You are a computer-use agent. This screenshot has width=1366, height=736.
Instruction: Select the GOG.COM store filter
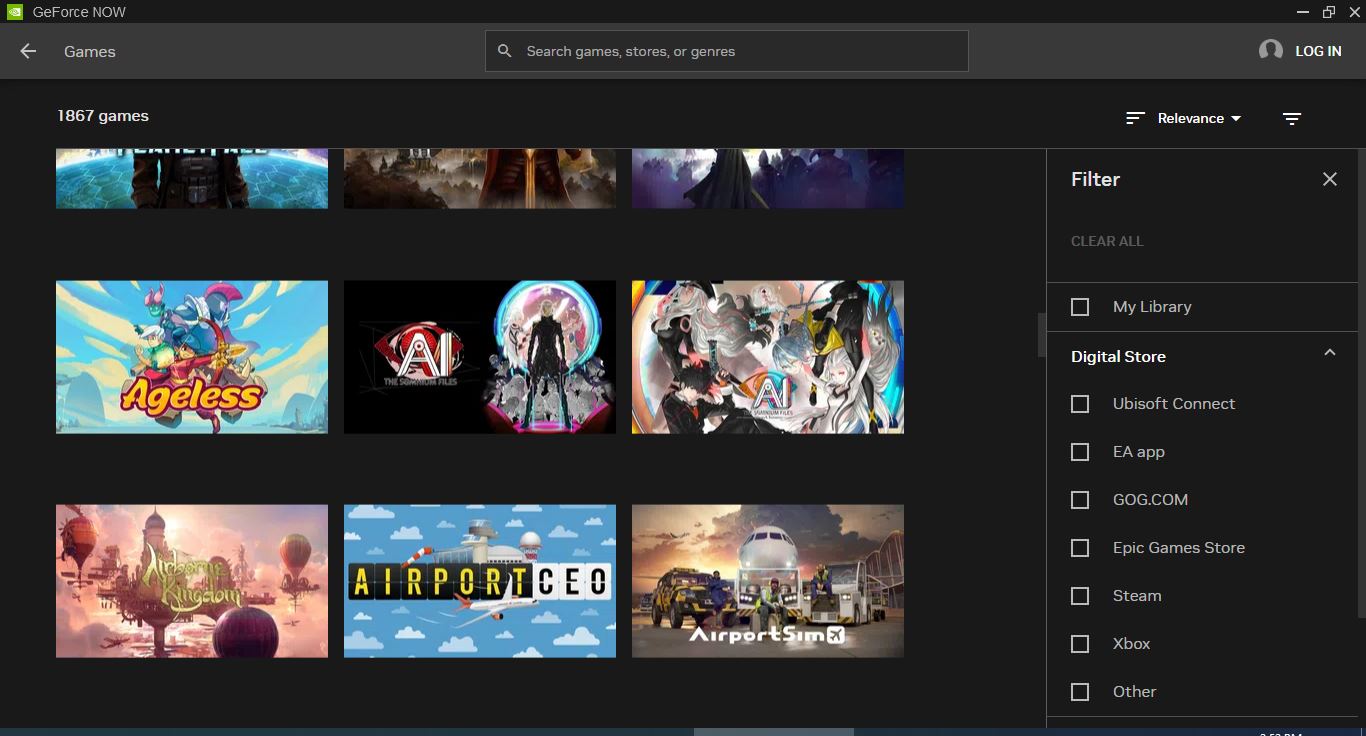point(1080,500)
